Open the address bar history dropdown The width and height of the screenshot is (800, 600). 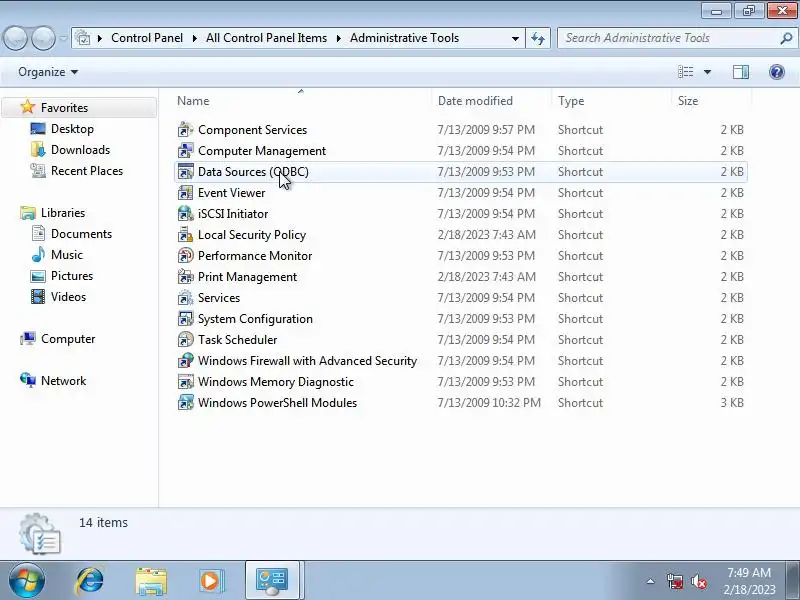click(515, 38)
